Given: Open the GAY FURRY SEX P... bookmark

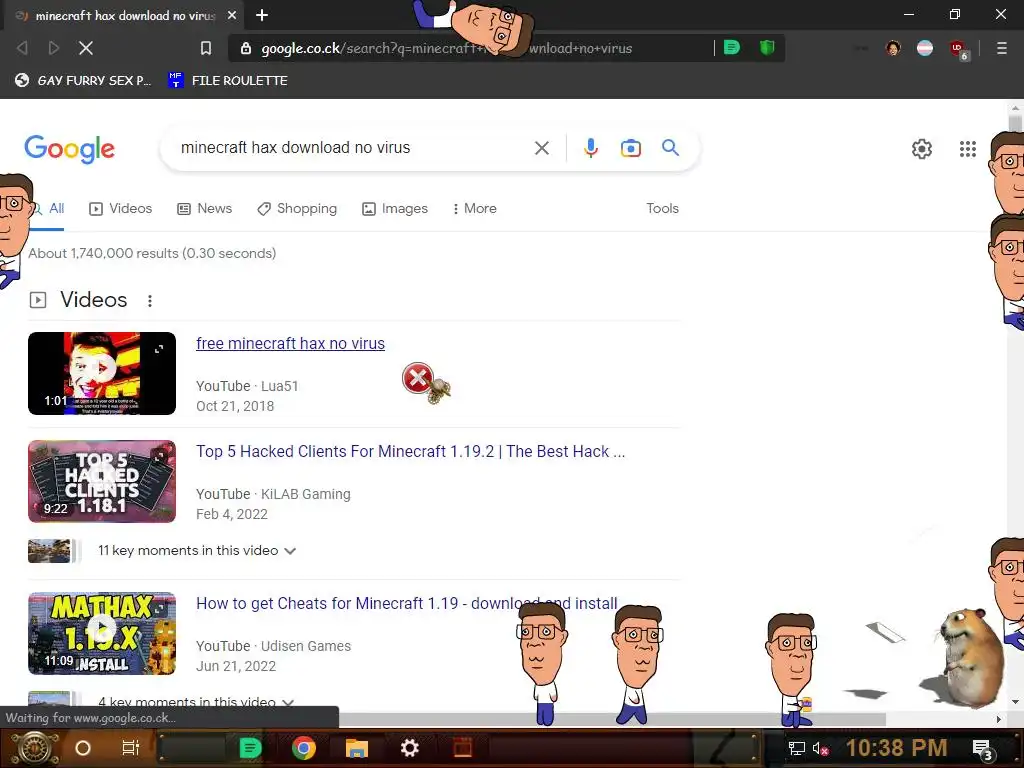Looking at the screenshot, I should (x=85, y=80).
